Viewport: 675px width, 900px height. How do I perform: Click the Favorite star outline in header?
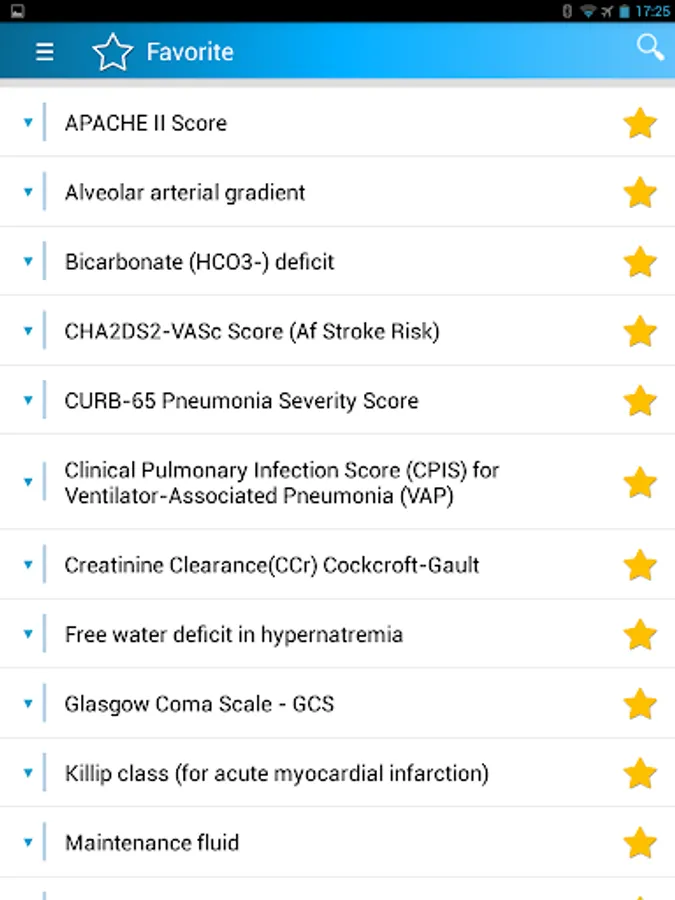tap(112, 52)
